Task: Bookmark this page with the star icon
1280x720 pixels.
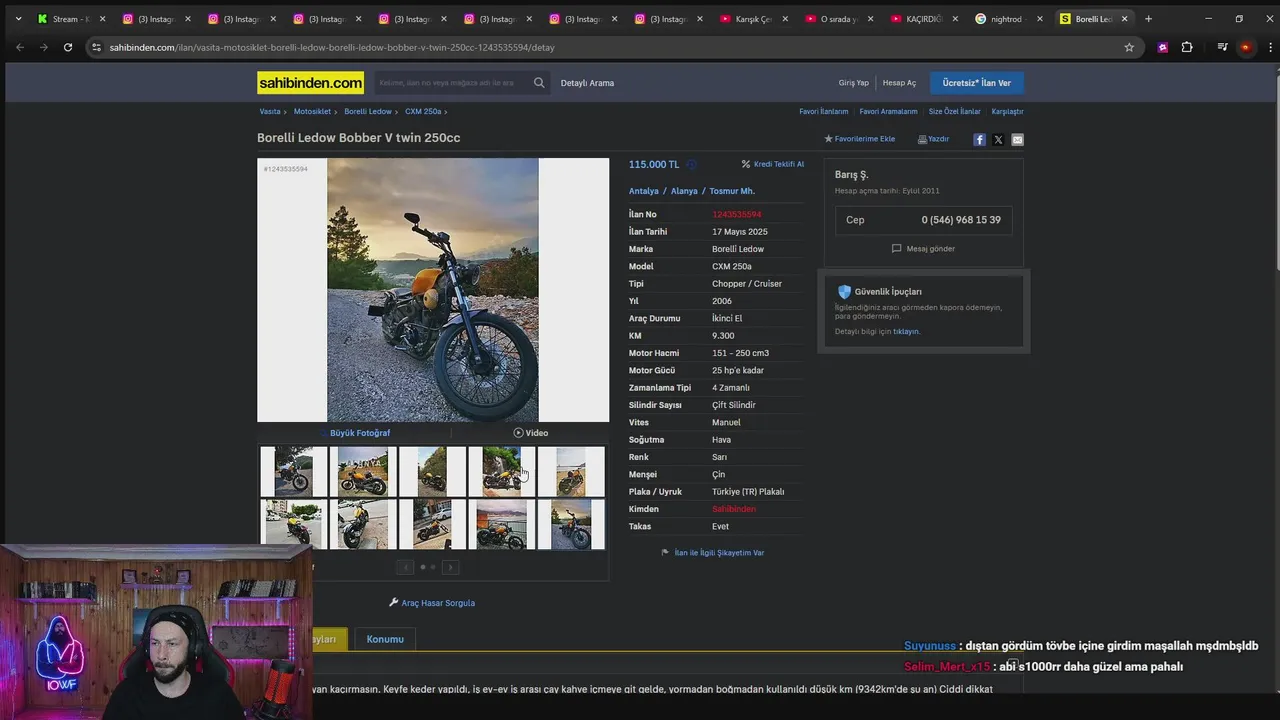Action: coord(1129,47)
